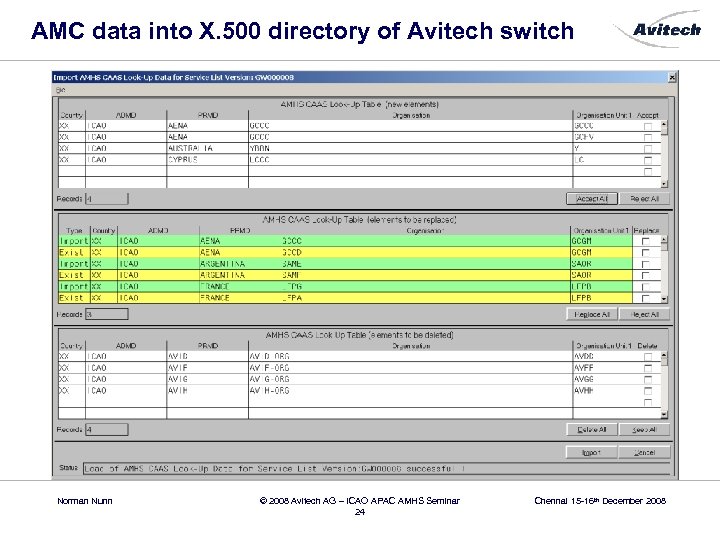This screenshot has width=720, height=540.
Task: Check Replace box for ARGENTINA Import row
Action: tap(645, 264)
